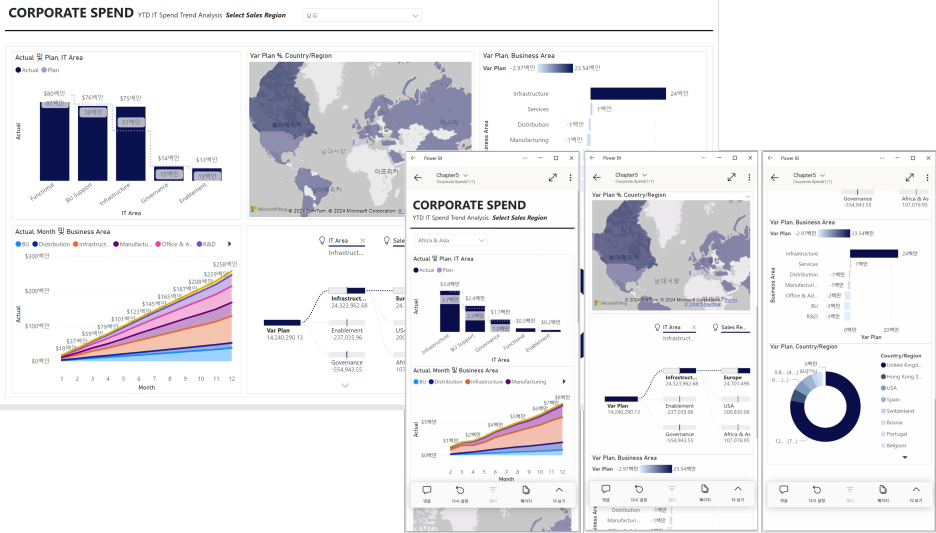936x533 pixels.
Task: Go back via header arrow in middle window
Action: point(597,177)
